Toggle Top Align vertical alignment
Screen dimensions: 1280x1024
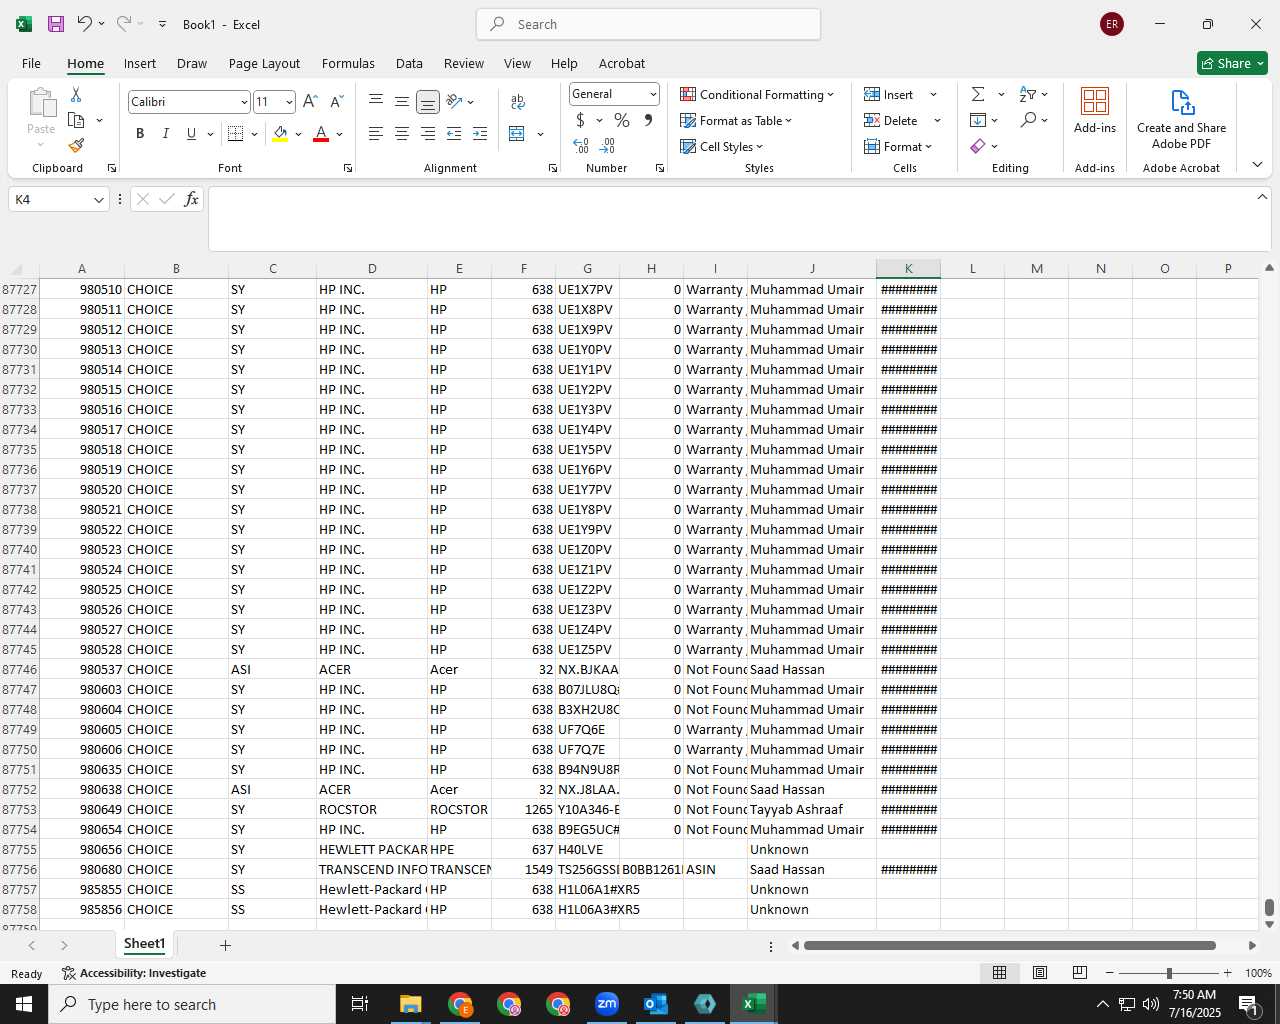tap(376, 102)
